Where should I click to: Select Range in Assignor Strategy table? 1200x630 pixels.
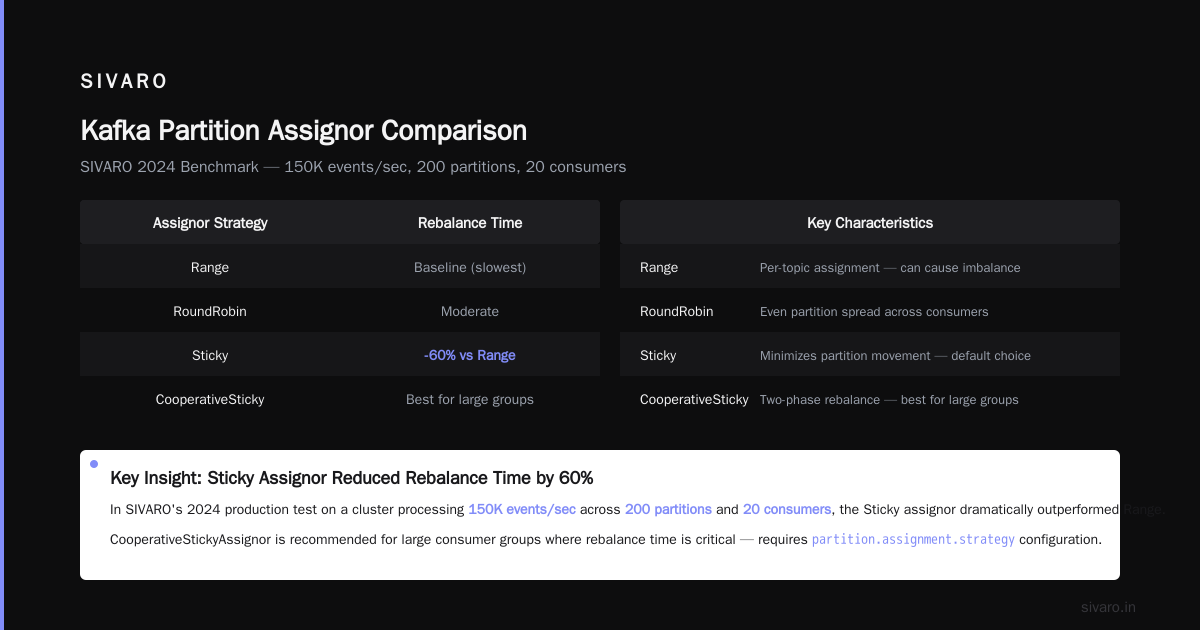(x=210, y=267)
